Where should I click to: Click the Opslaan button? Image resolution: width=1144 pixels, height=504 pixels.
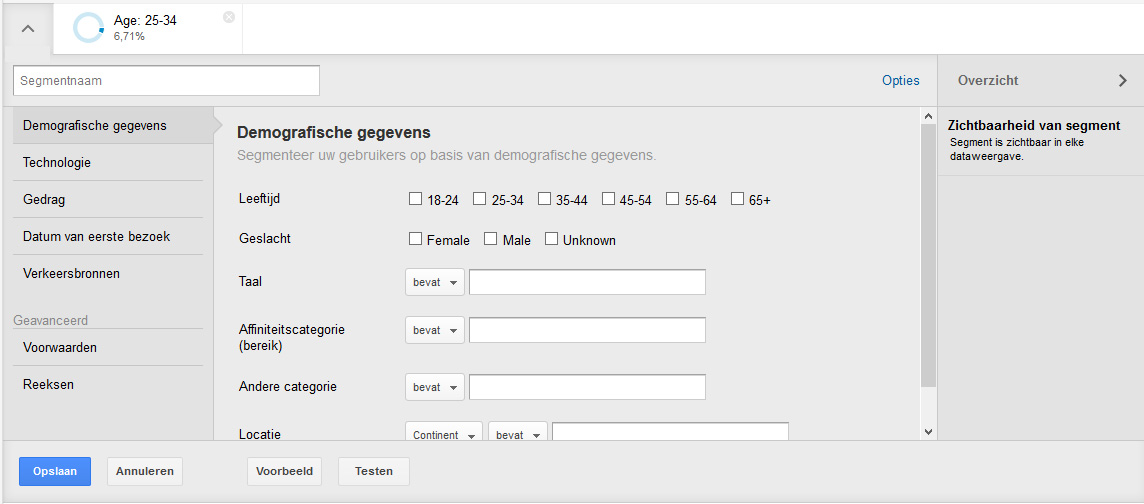(55, 471)
